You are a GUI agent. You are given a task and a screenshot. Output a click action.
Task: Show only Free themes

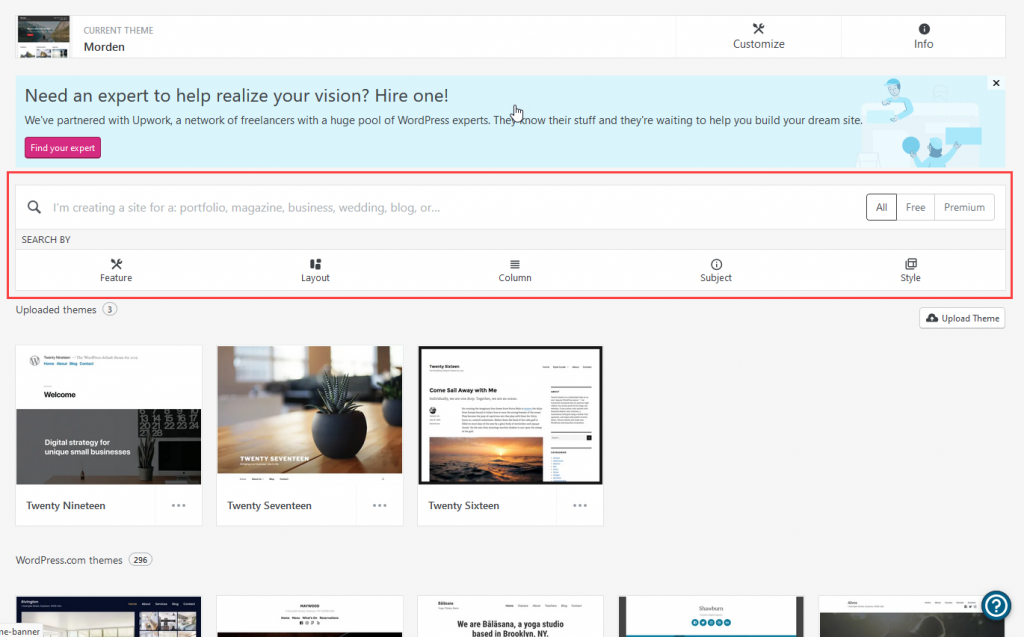point(915,207)
